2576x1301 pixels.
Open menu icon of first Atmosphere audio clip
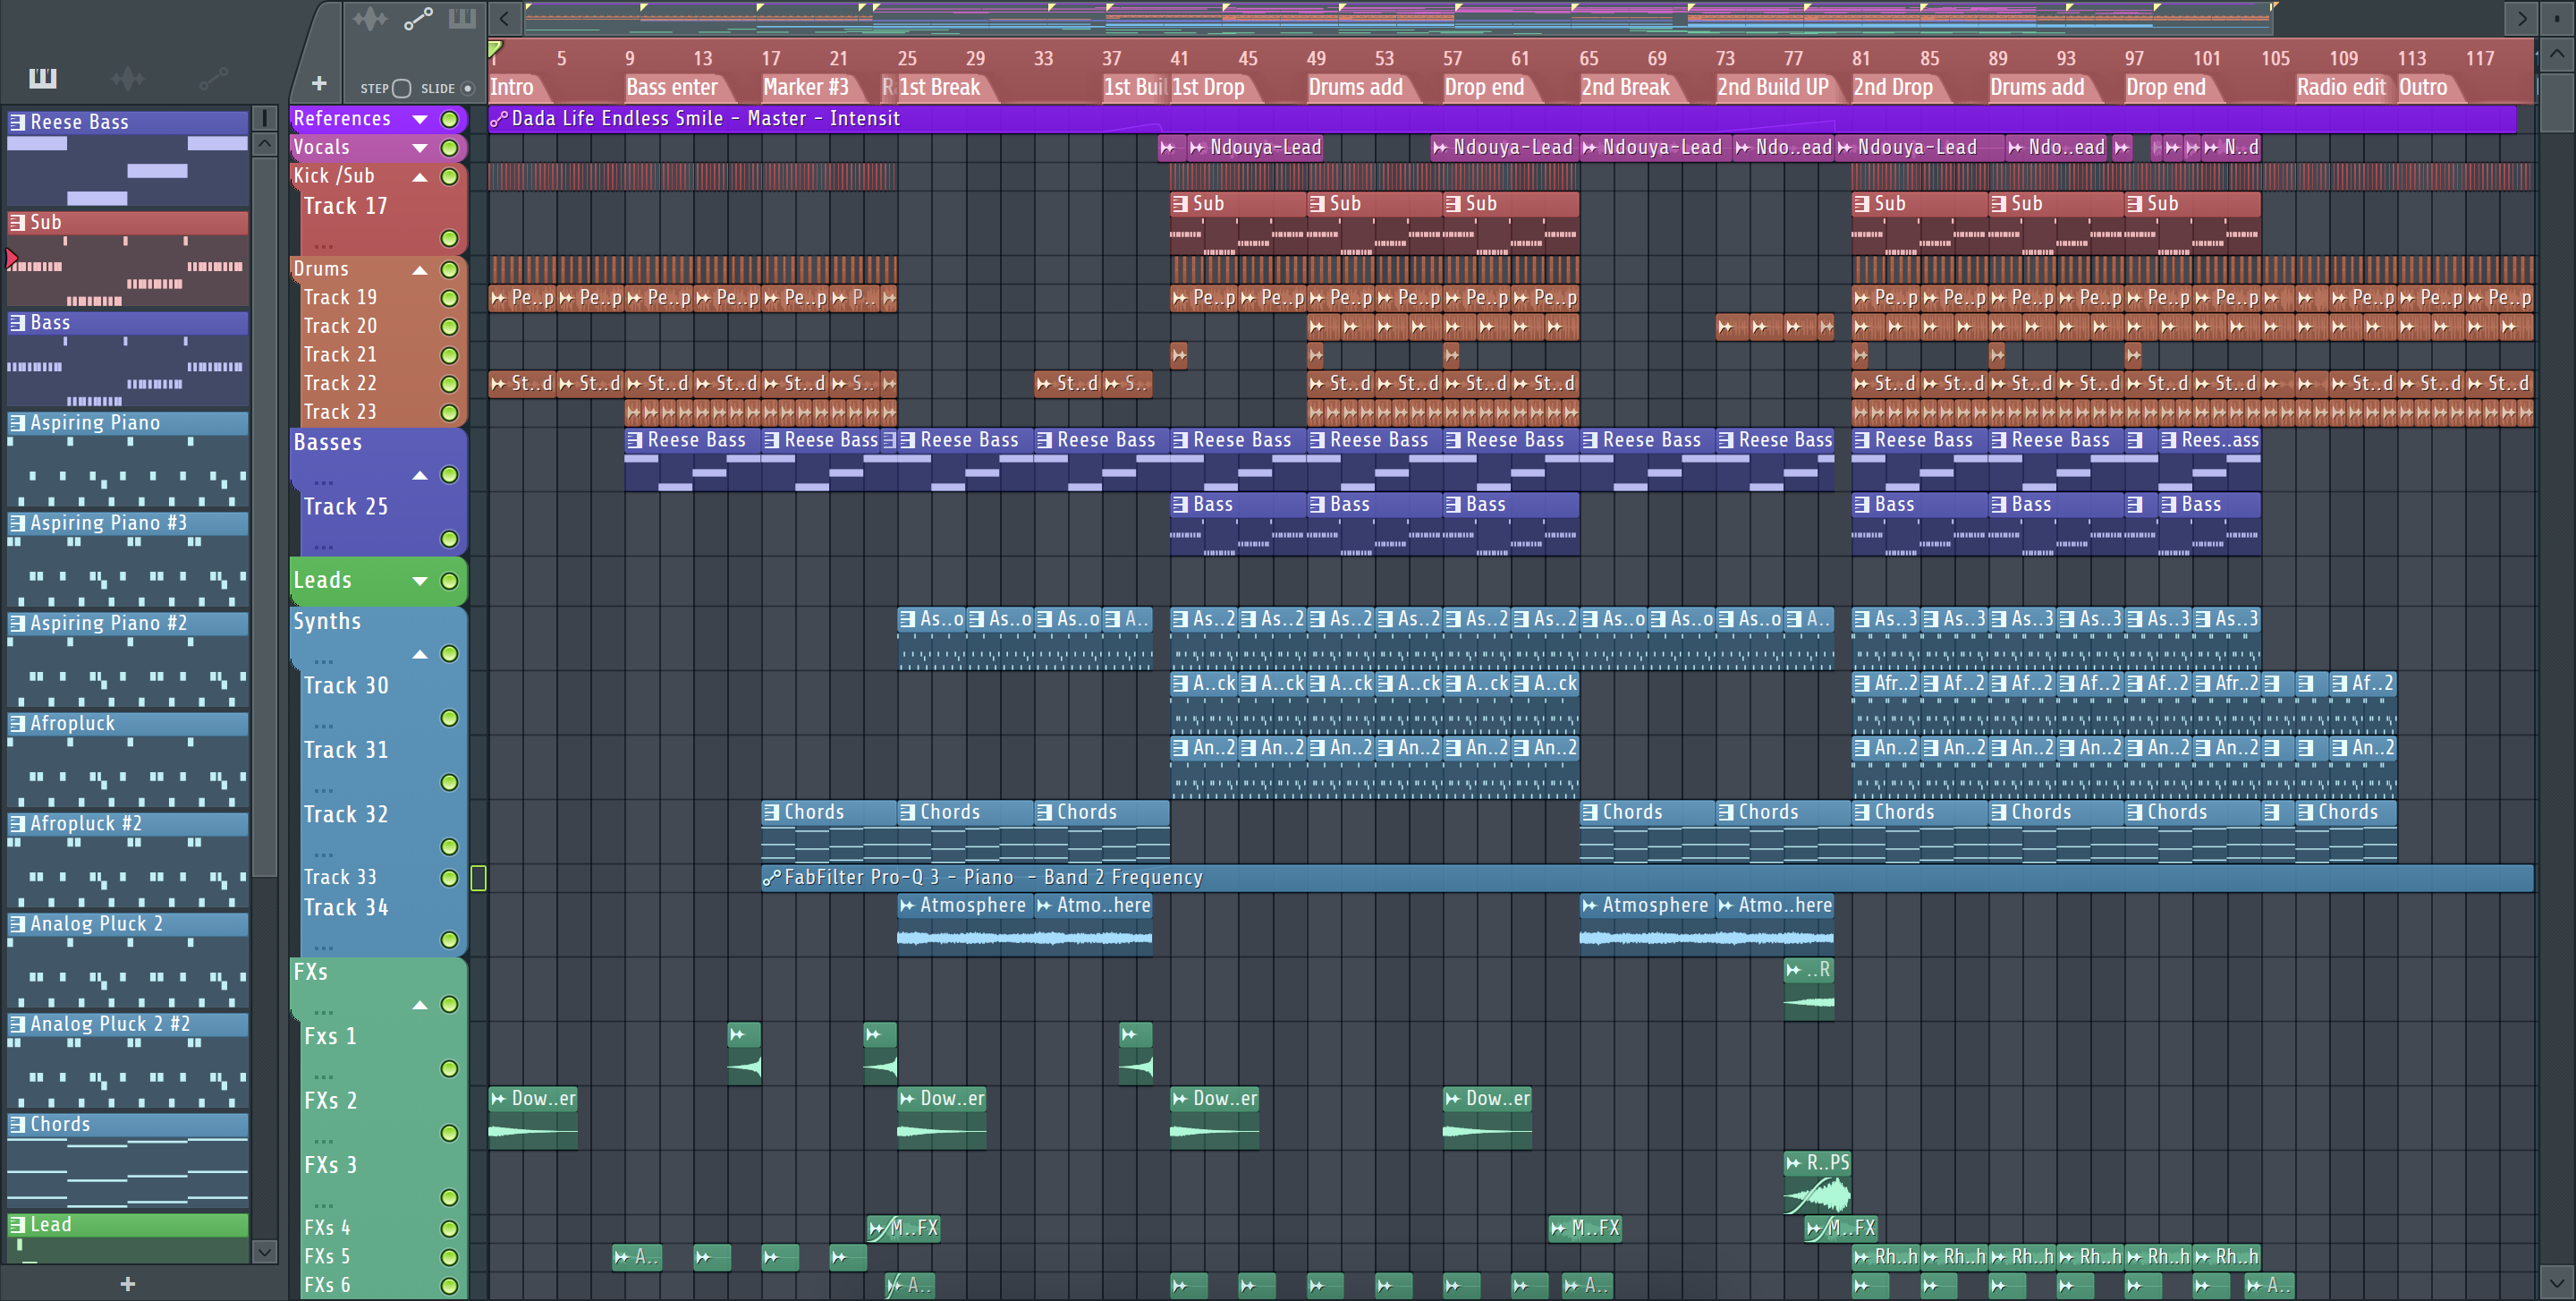(907, 905)
